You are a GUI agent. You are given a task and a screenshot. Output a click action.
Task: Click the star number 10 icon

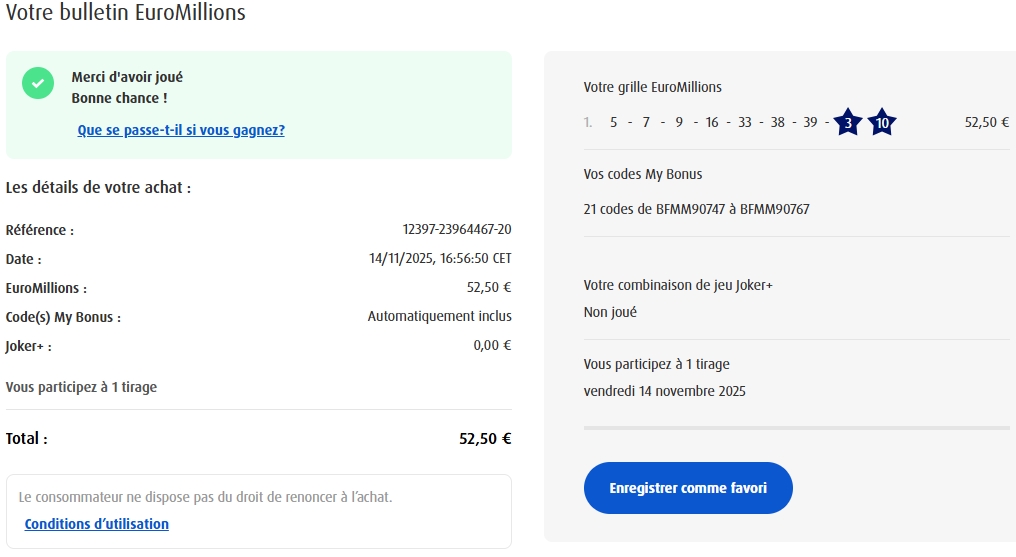coord(881,123)
